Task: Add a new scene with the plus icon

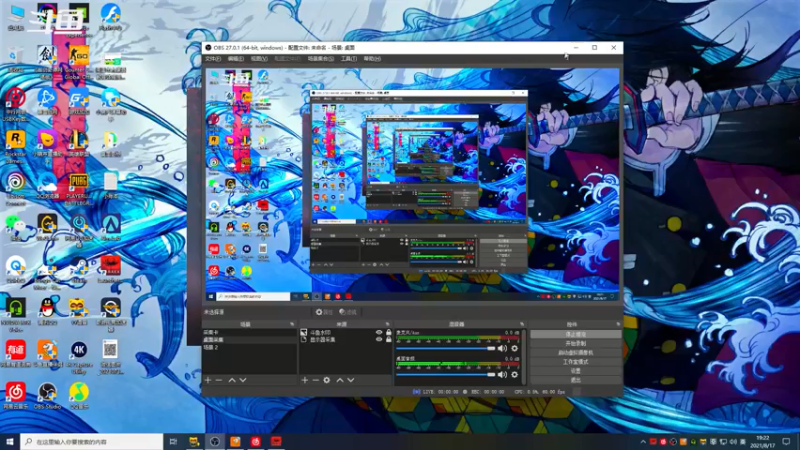Action: [208, 380]
